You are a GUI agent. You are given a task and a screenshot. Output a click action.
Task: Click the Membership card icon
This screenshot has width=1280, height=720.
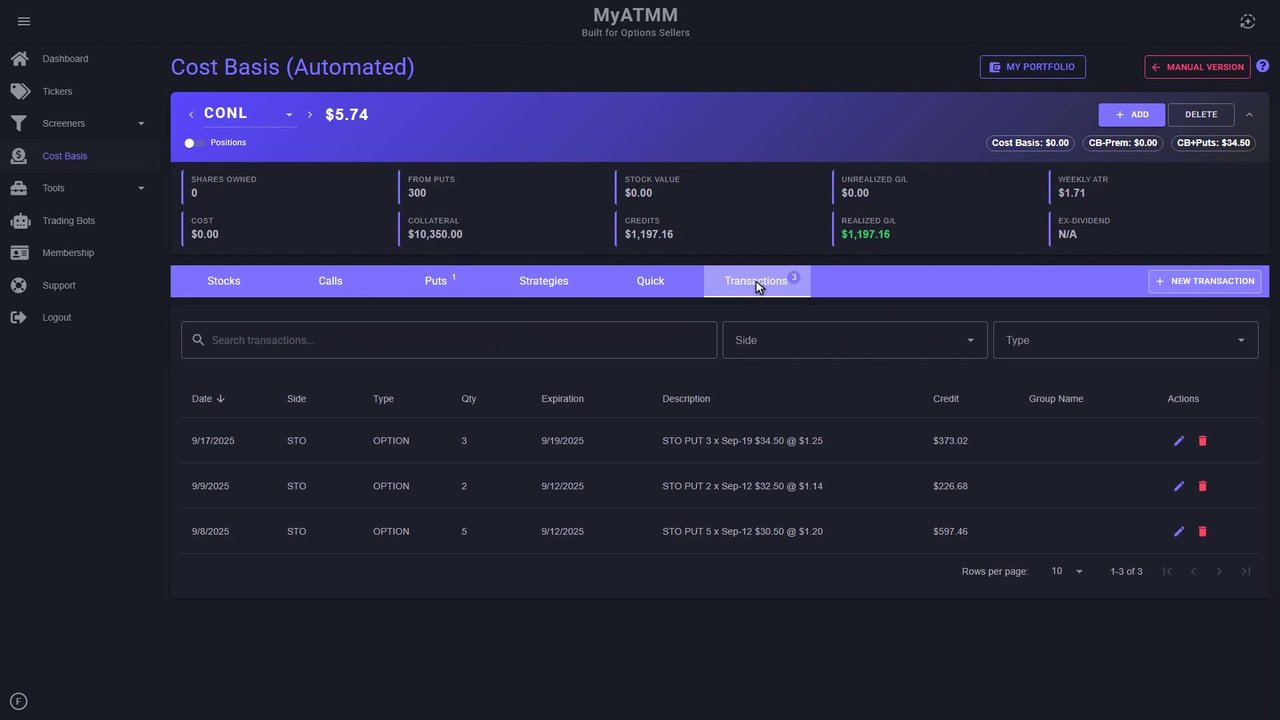coord(19,253)
